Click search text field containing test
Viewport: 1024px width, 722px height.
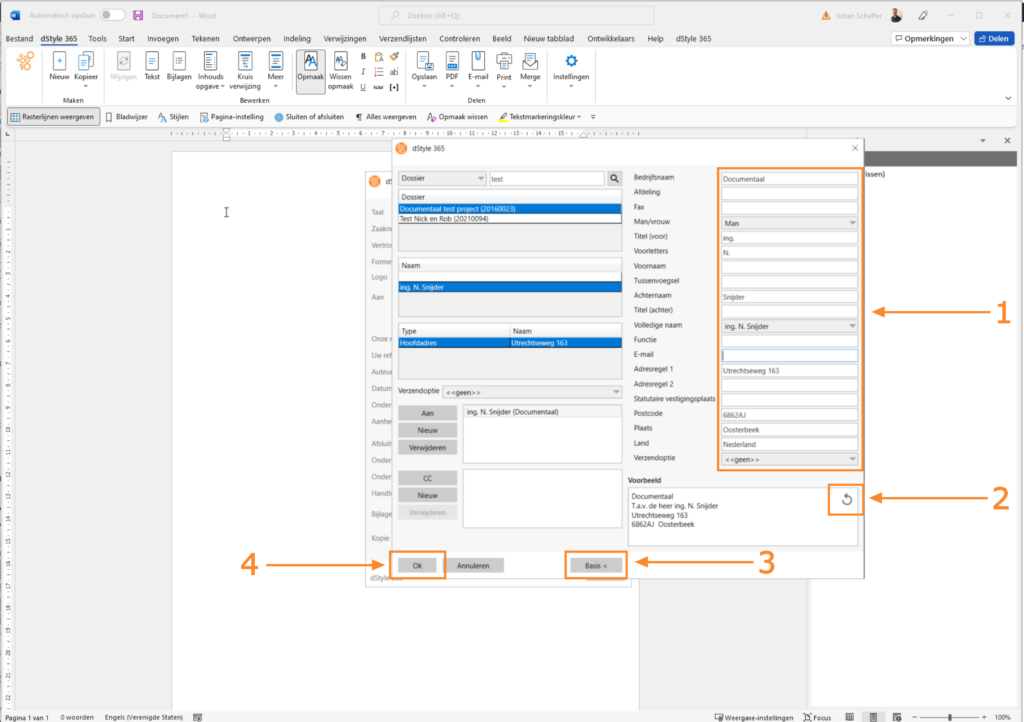click(x=547, y=178)
